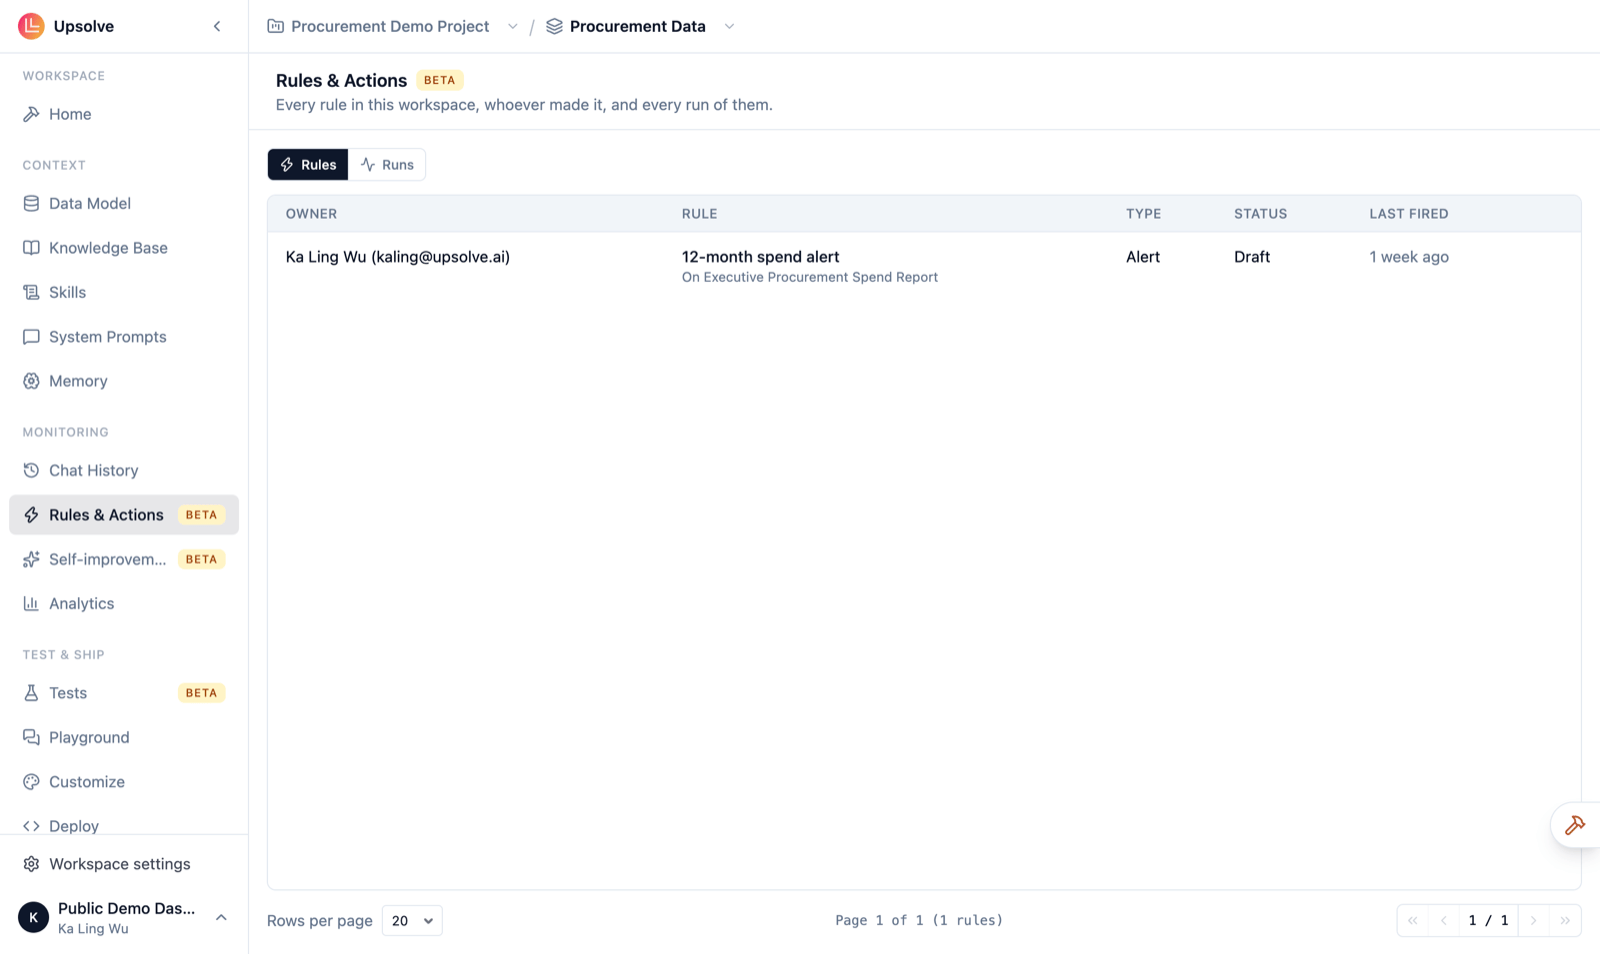Screen dimensions: 1600x954
Task: Open Playground page
Action: tap(124, 737)
